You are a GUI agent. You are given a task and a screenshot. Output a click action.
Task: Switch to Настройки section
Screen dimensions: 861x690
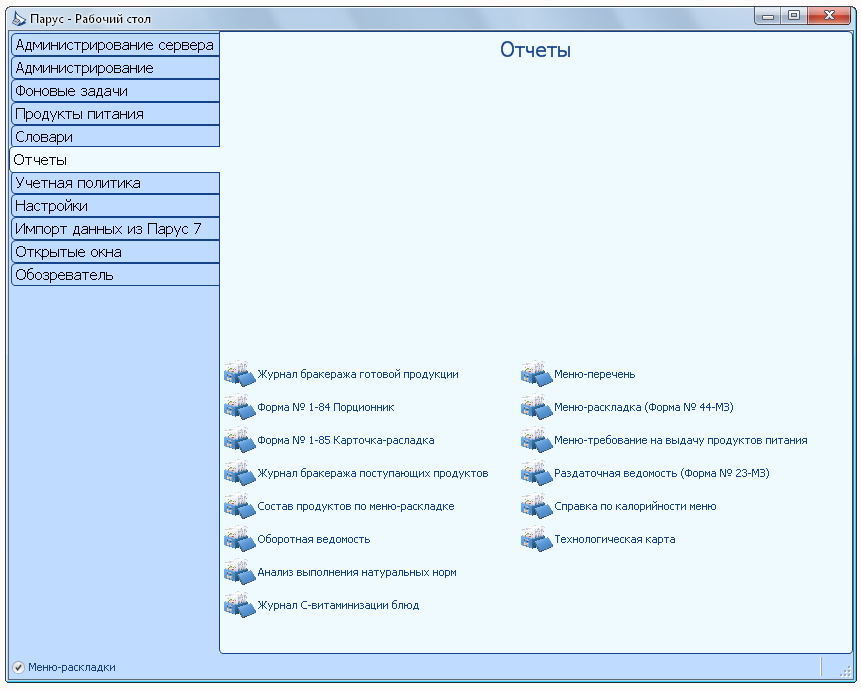pyautogui.click(x=115, y=206)
